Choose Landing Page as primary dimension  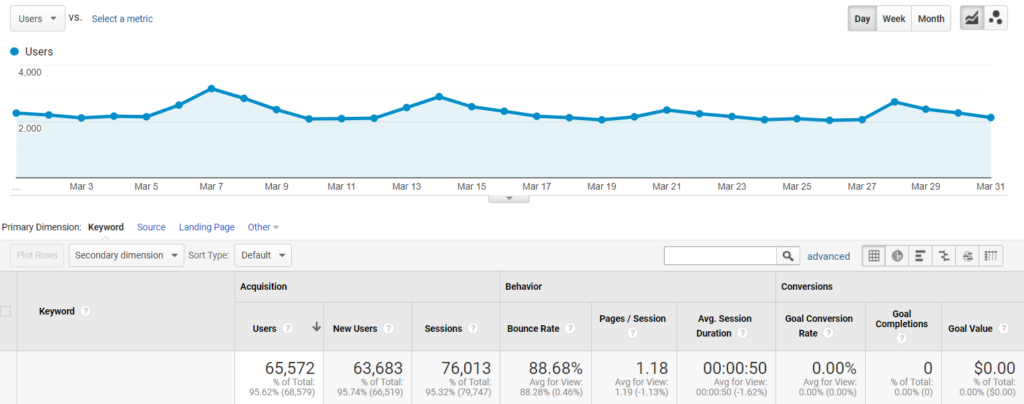tap(207, 227)
